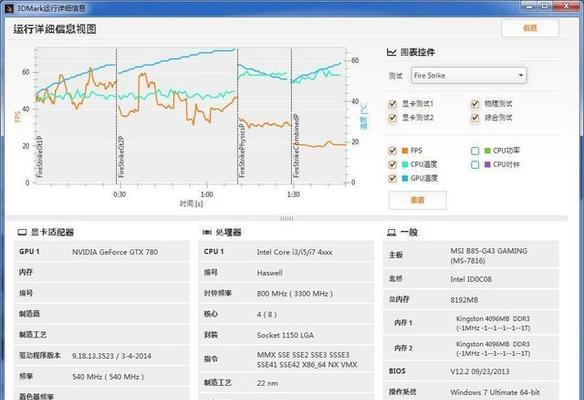
Task: Click Intel Core i3/i5/i7 4xxx value
Action: (x=294, y=252)
